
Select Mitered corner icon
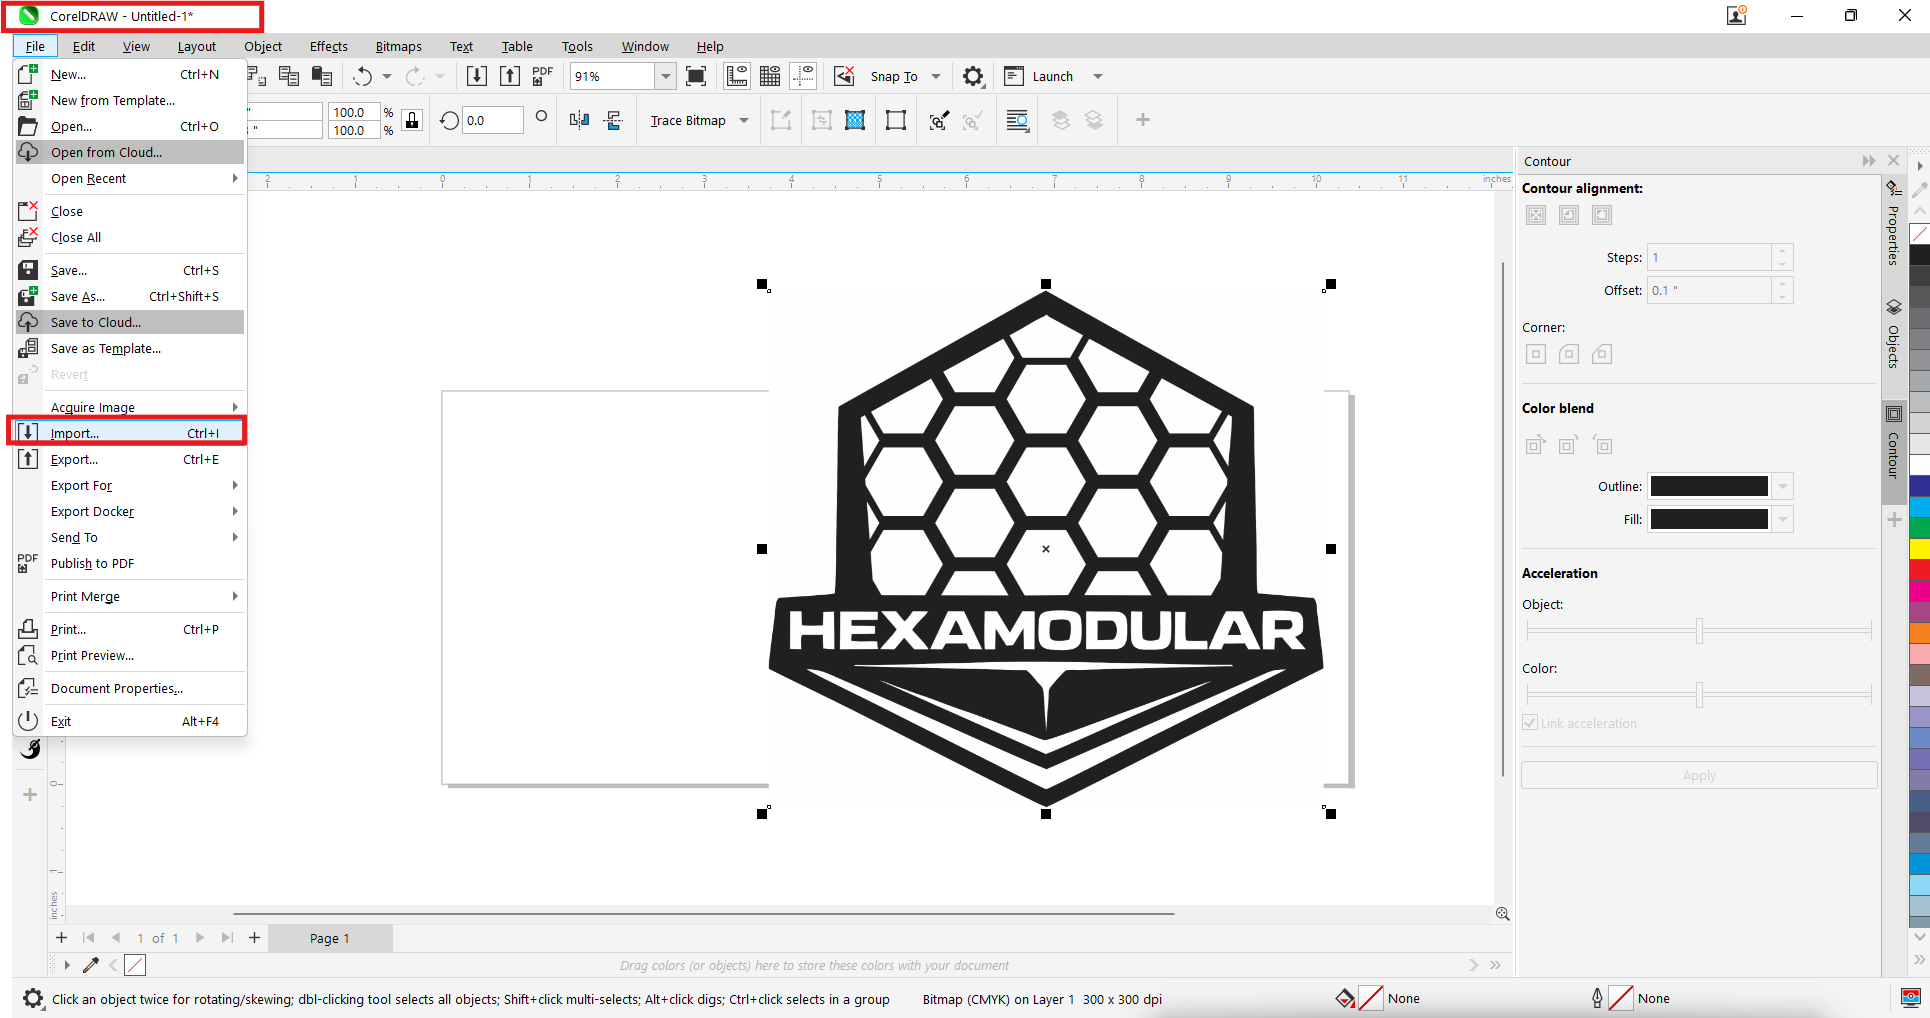[x=1536, y=354]
